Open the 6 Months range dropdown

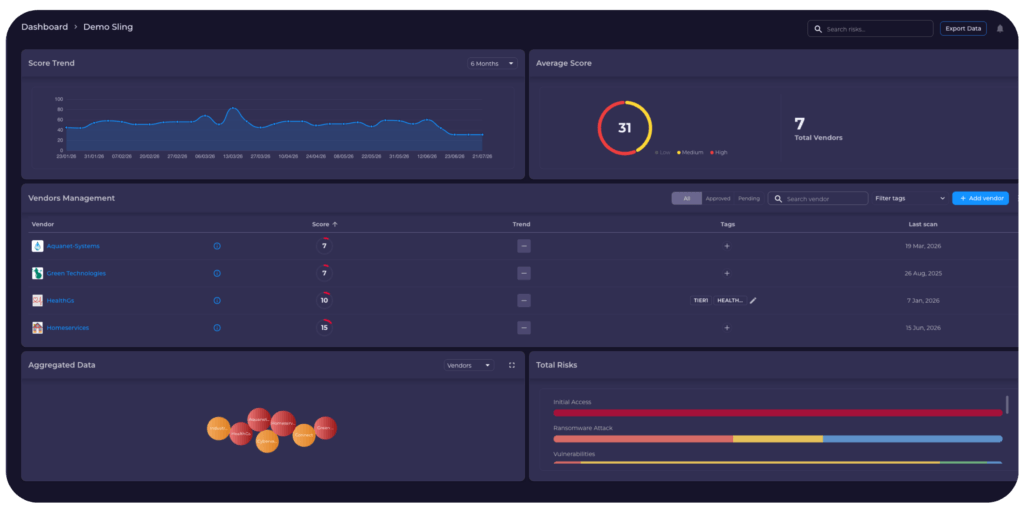[x=492, y=63]
